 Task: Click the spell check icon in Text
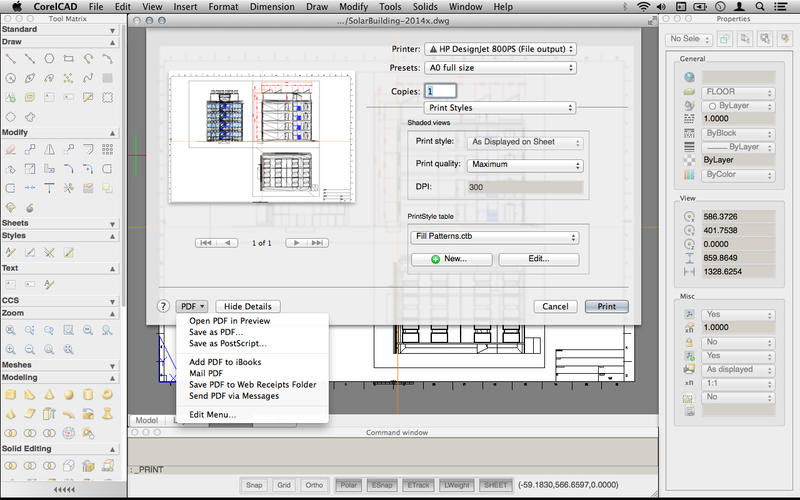[48, 285]
